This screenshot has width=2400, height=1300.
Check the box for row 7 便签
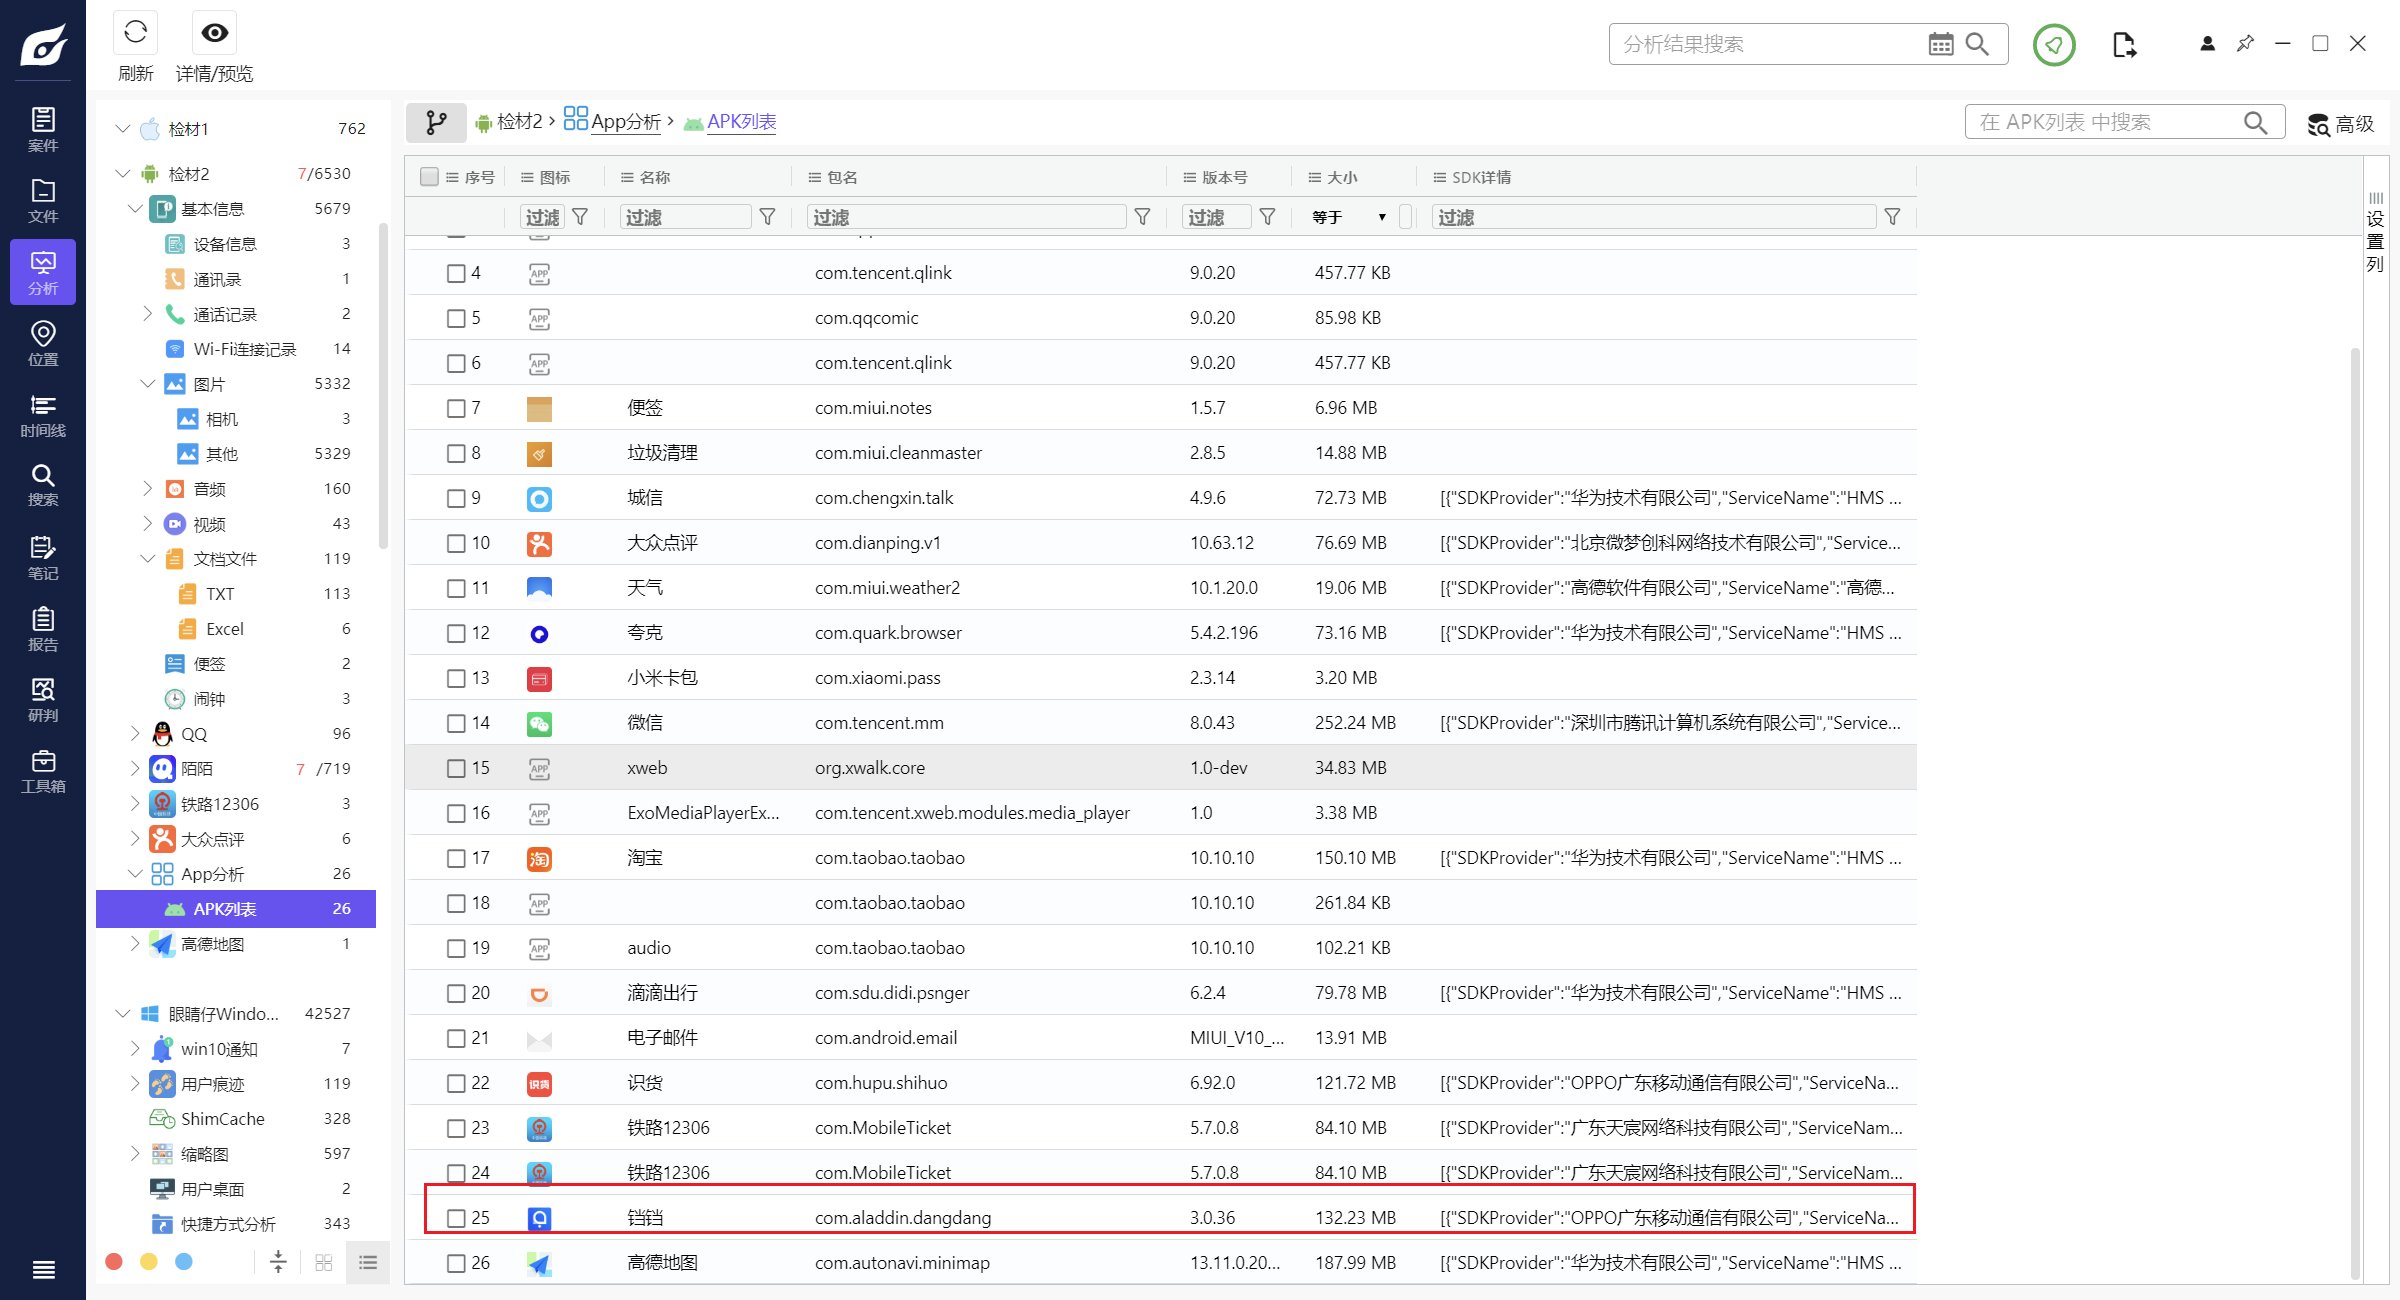tap(456, 408)
